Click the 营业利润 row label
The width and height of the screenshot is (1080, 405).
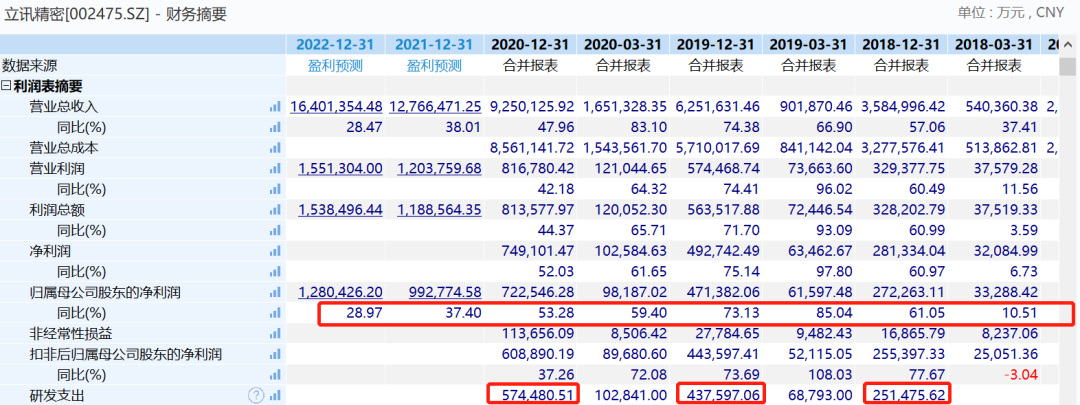pos(56,169)
